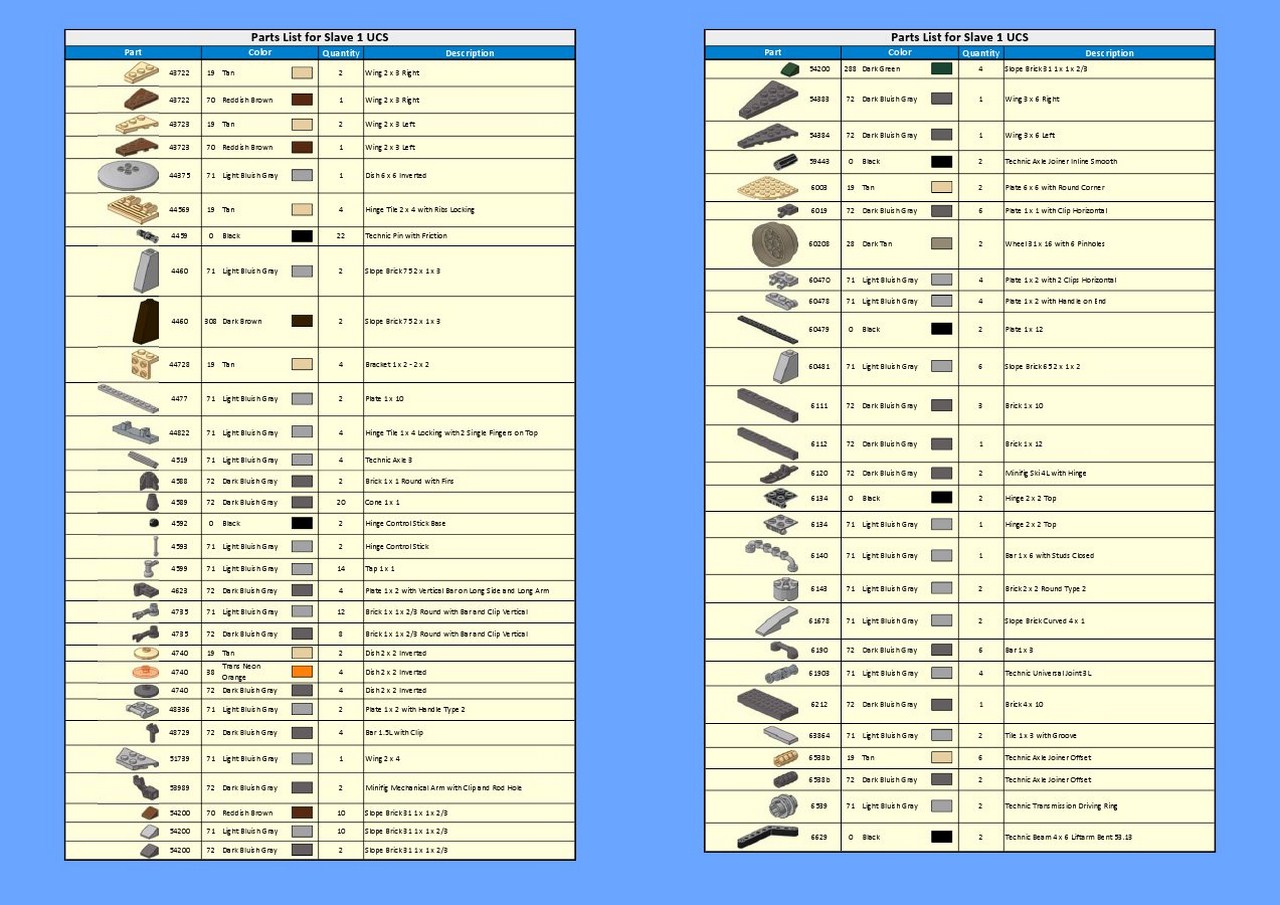Select the black Plate 1 x 12 part image
The height and width of the screenshot is (905, 1280).
(768, 328)
